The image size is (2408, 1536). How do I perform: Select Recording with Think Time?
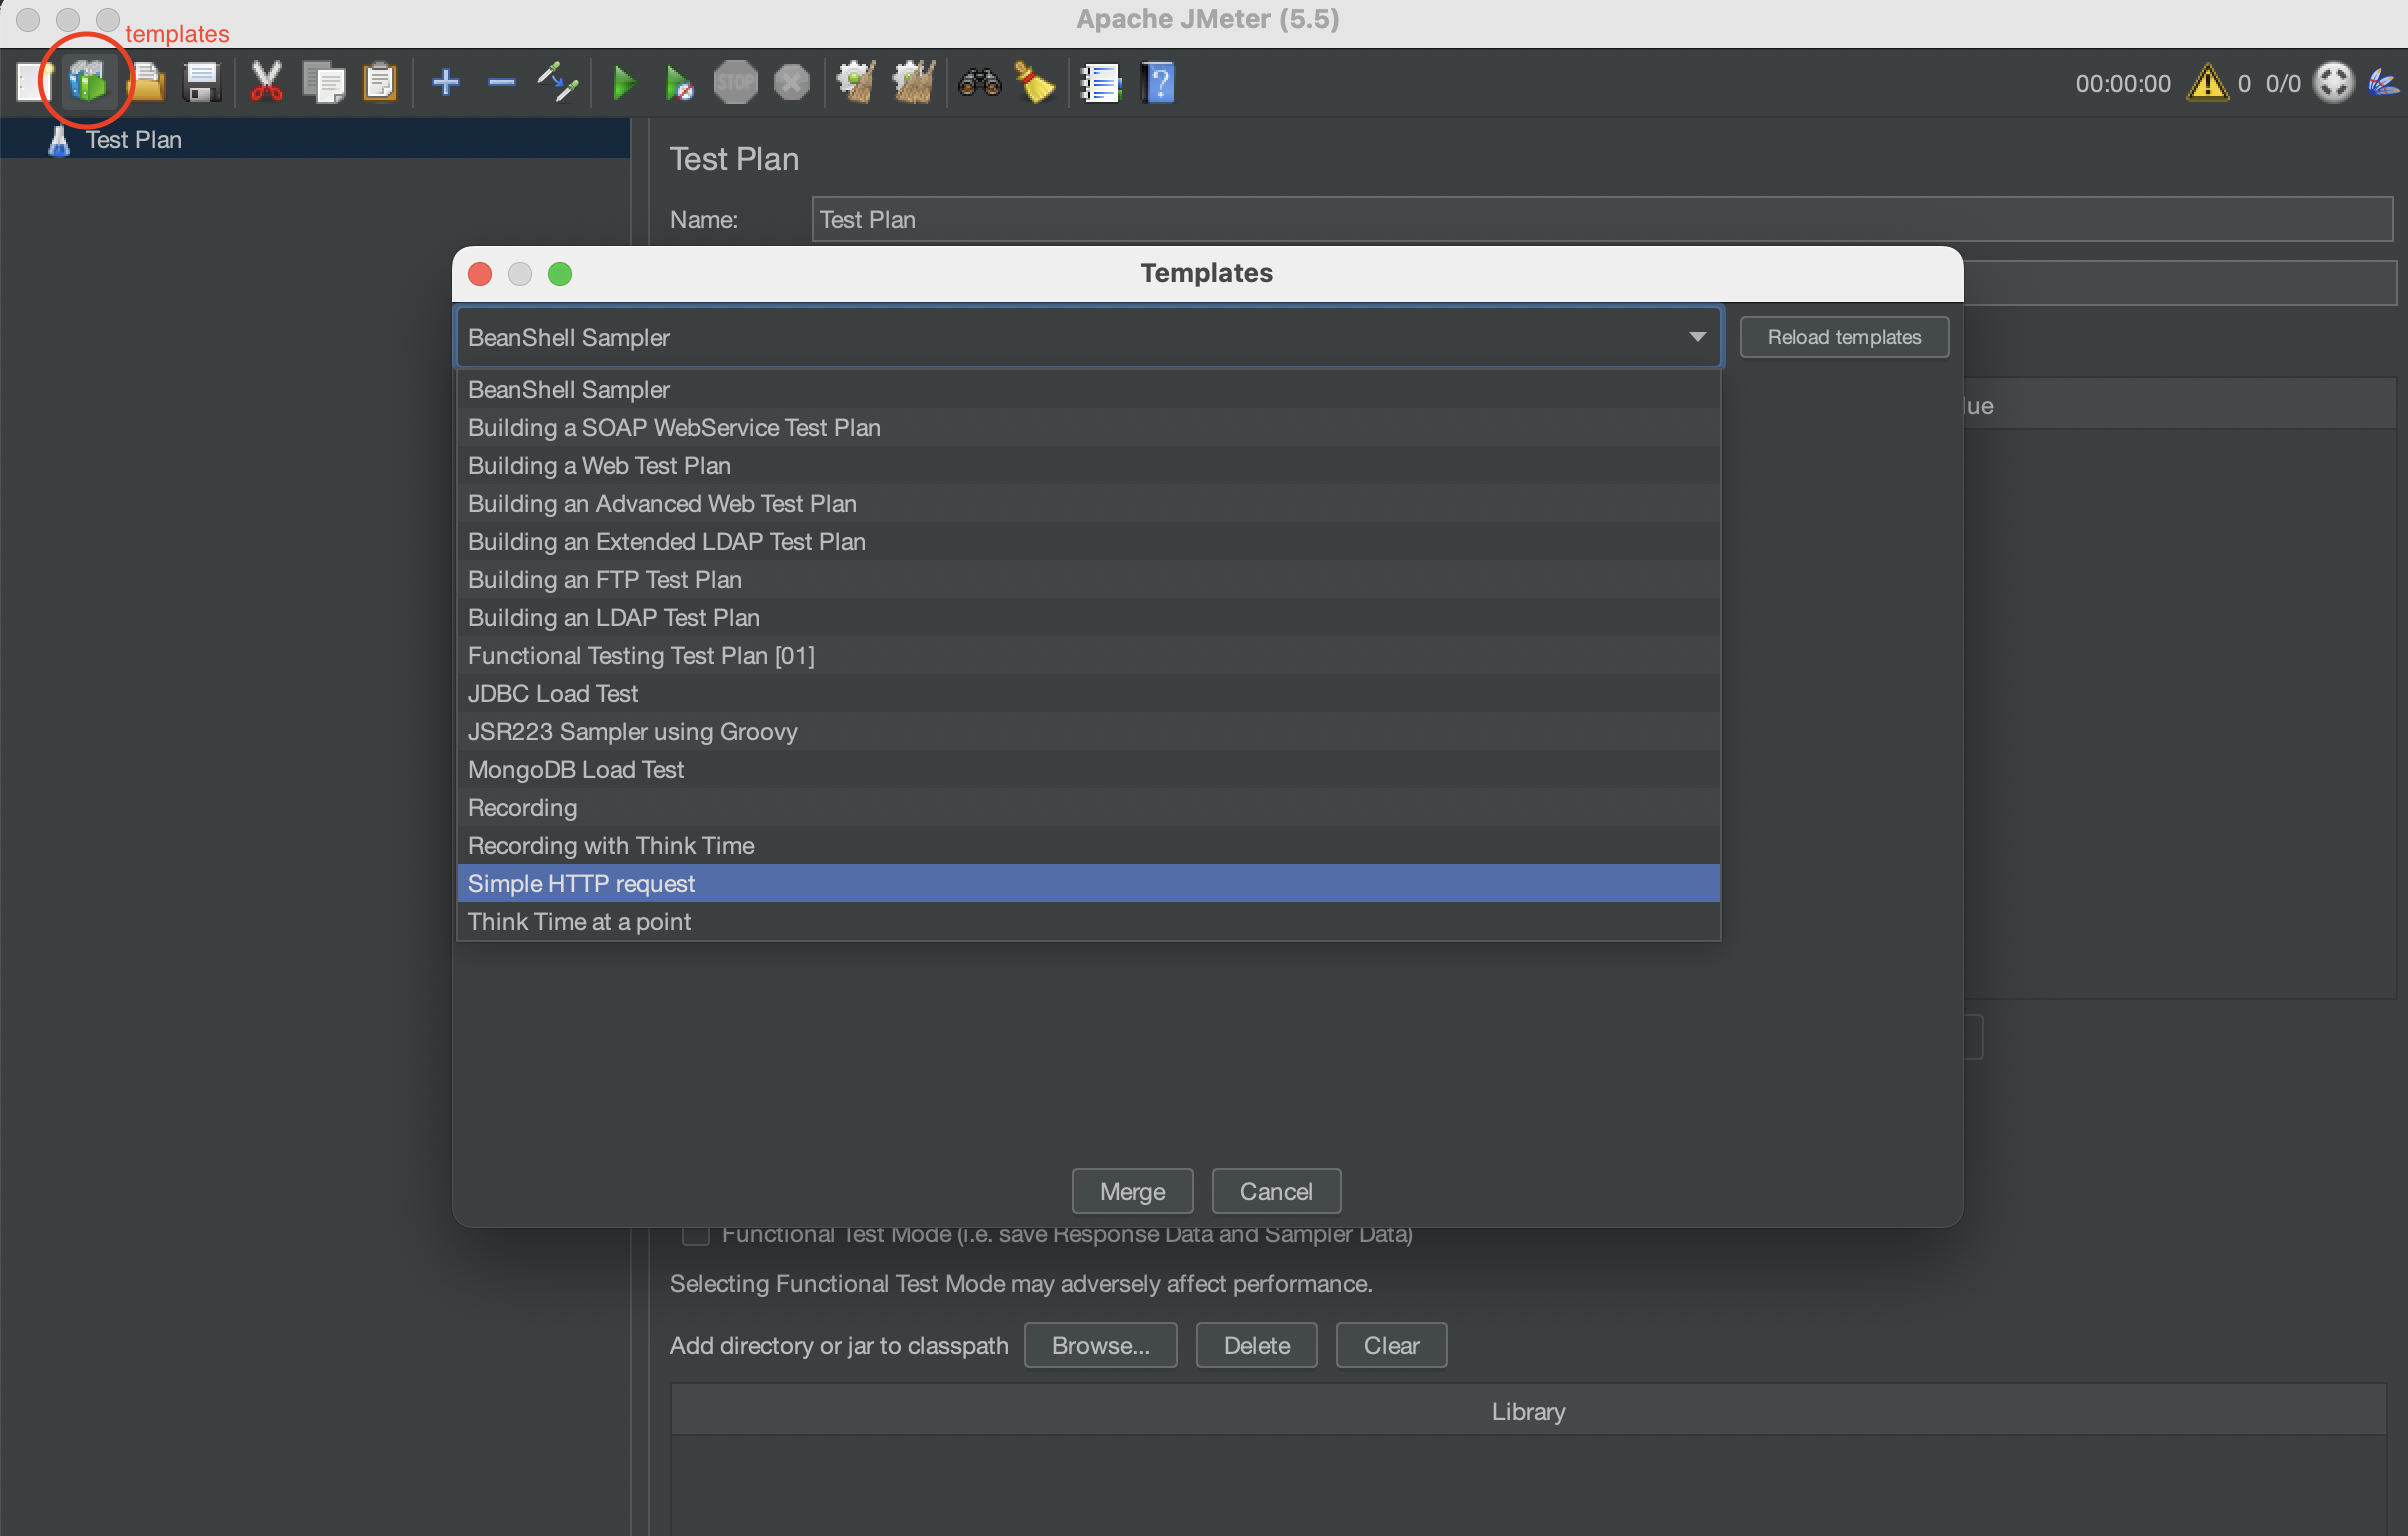(1088, 845)
